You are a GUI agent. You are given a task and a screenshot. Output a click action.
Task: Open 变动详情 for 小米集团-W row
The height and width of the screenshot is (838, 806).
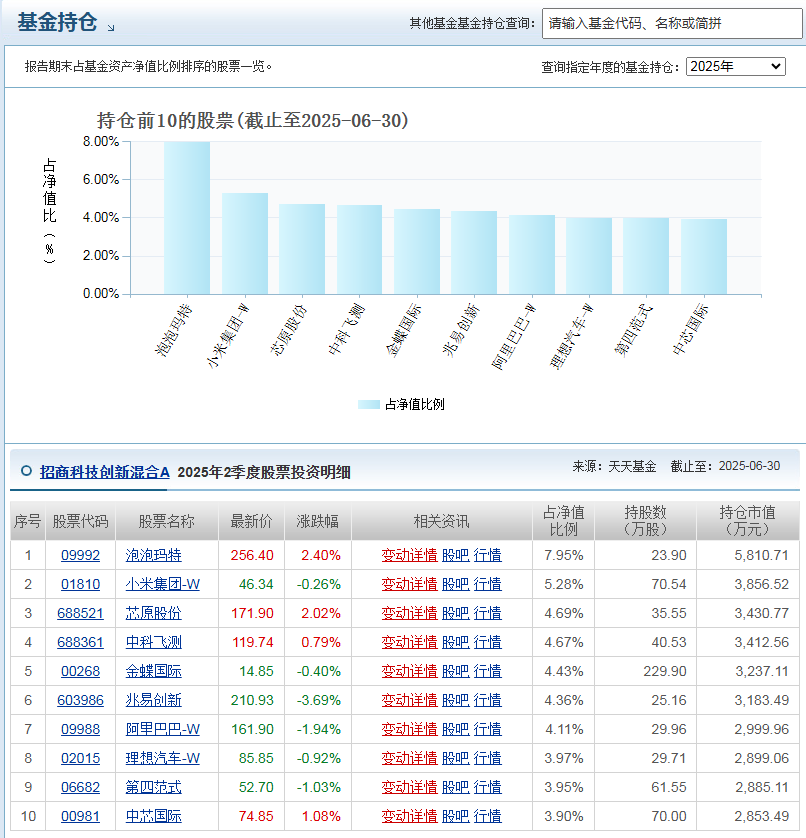[409, 584]
